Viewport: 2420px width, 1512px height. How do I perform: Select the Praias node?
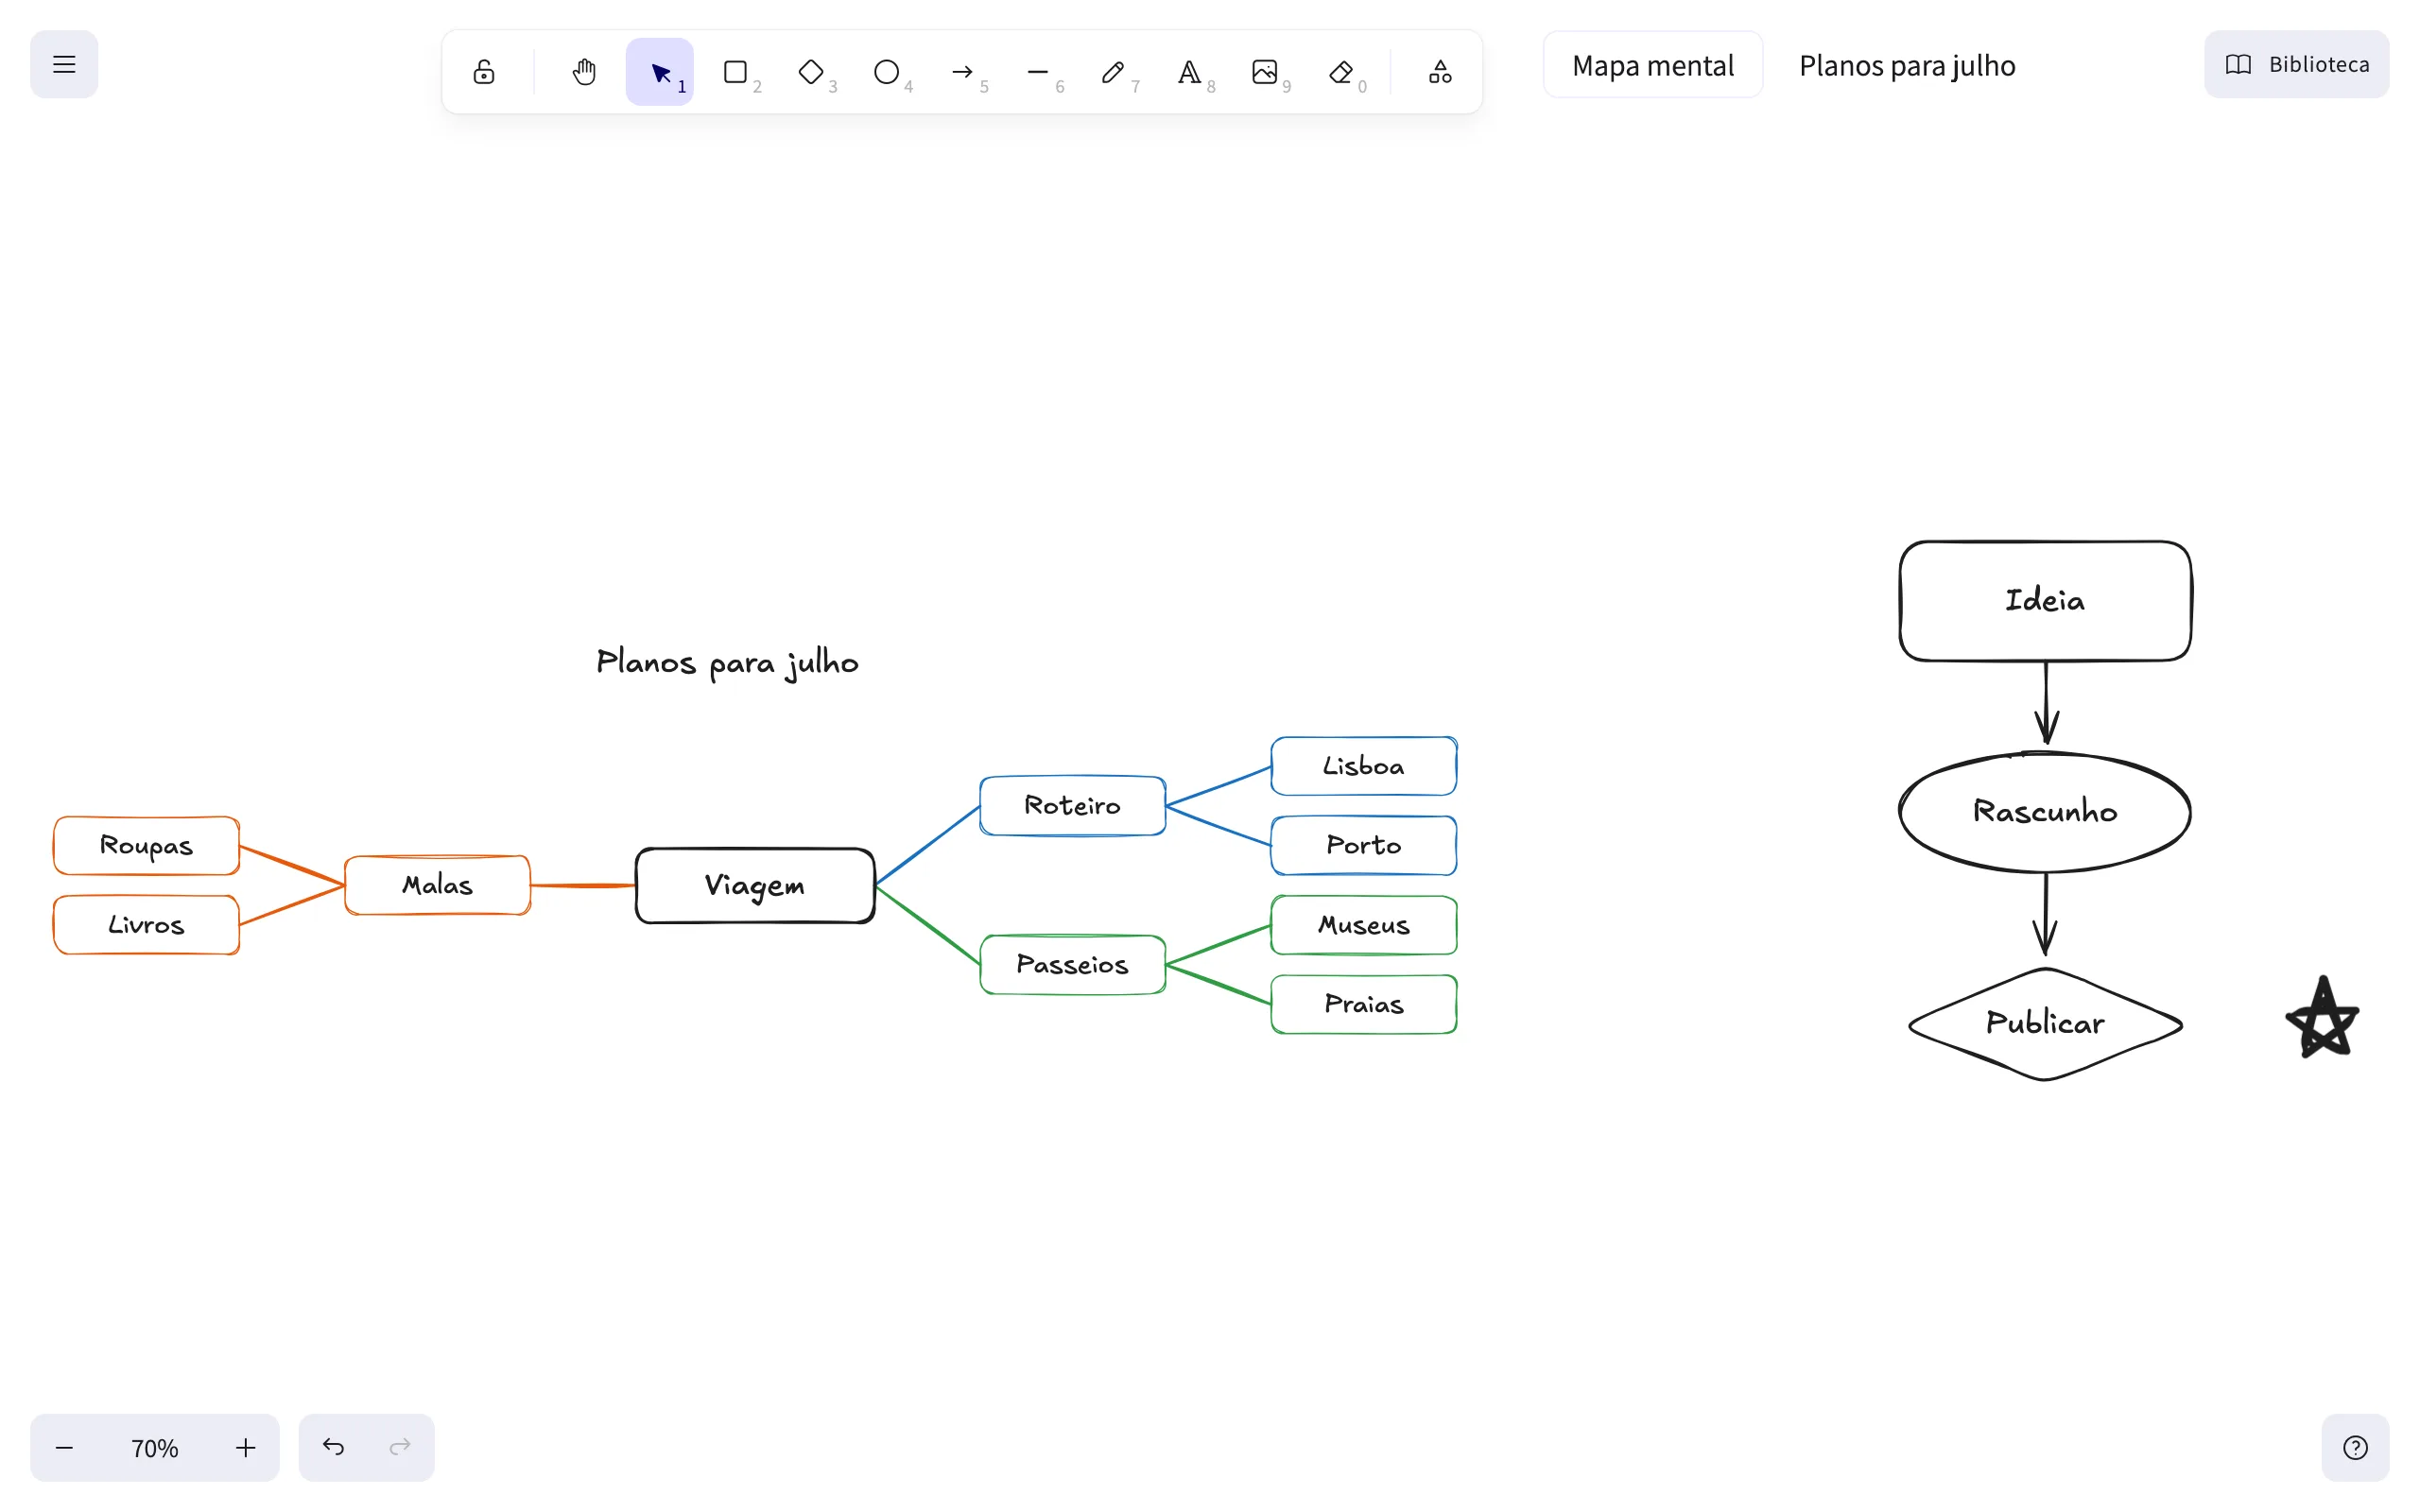[1364, 1004]
